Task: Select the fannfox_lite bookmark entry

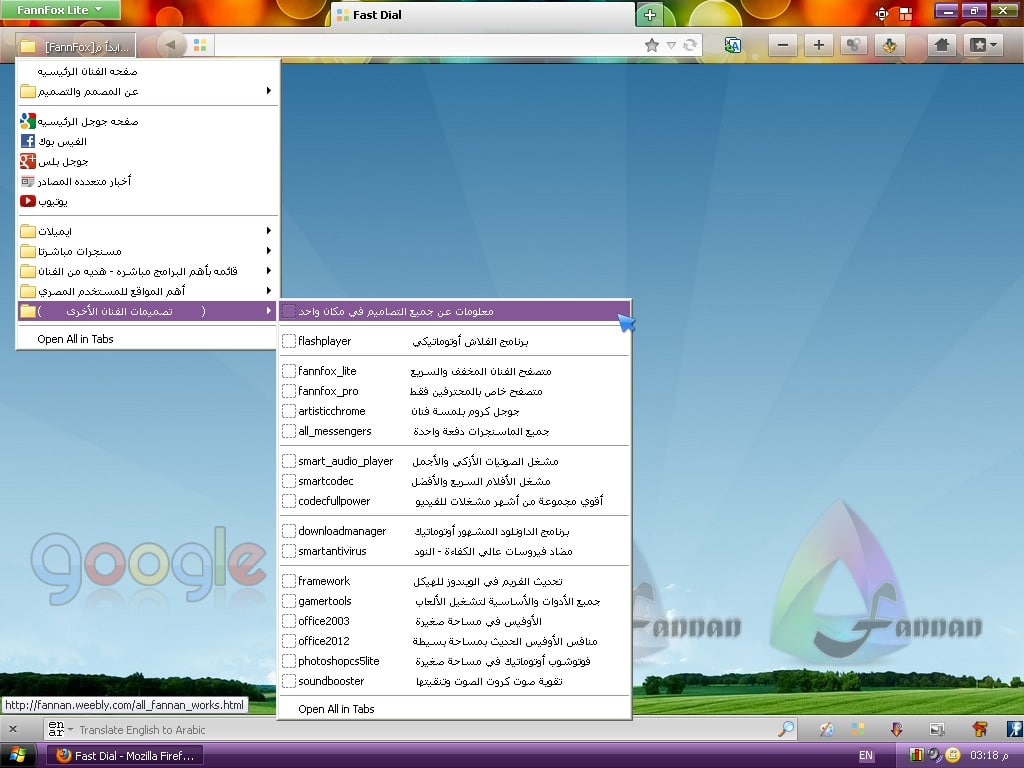Action: point(455,371)
